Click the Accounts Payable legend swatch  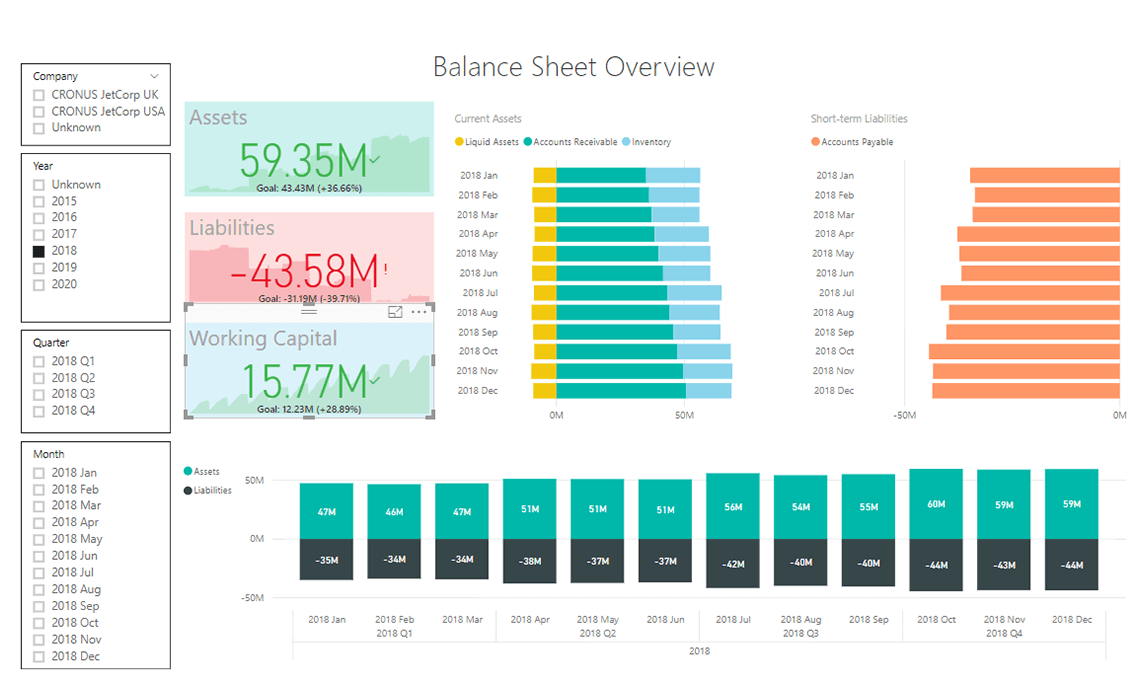coord(815,142)
